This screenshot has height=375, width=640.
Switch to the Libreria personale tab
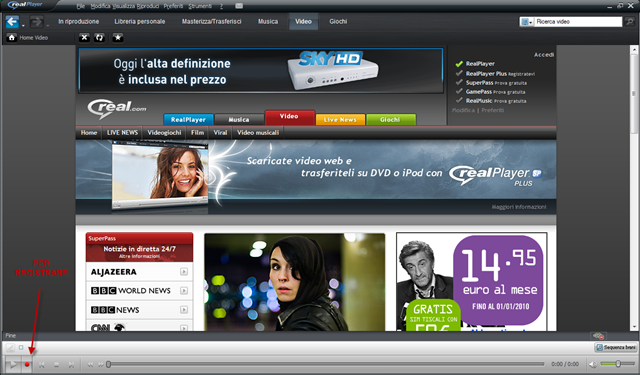pos(140,22)
